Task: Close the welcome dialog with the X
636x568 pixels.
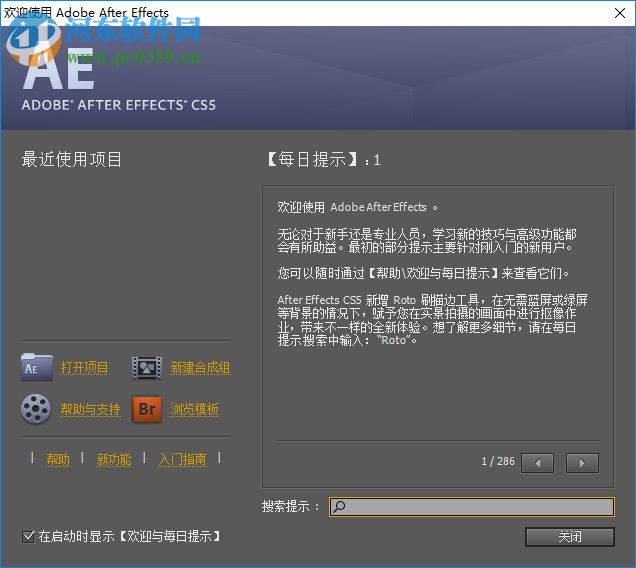Action: click(x=620, y=13)
